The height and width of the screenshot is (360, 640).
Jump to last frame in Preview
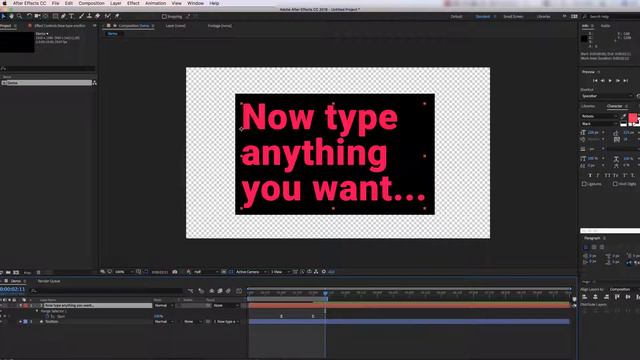coord(625,81)
